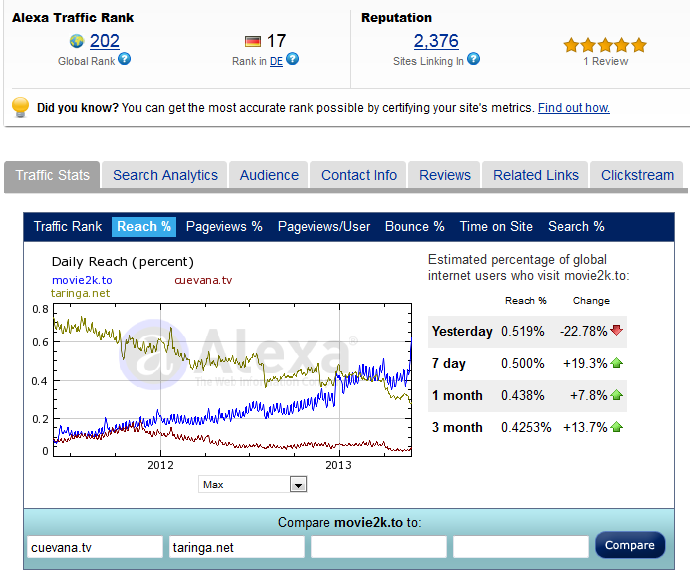Click the cuevana.tv chart legend label
The image size is (690, 570).
(x=203, y=280)
